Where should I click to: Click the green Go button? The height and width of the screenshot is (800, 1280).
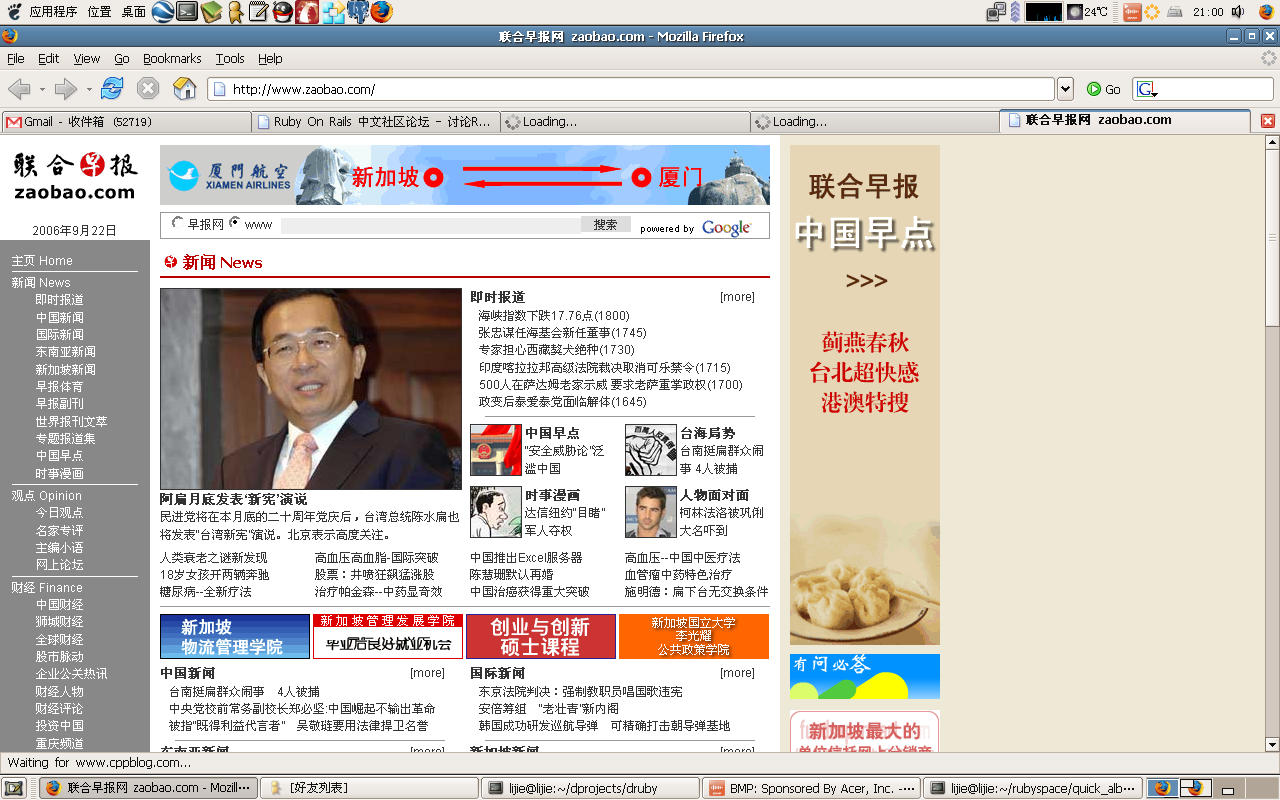[1103, 89]
